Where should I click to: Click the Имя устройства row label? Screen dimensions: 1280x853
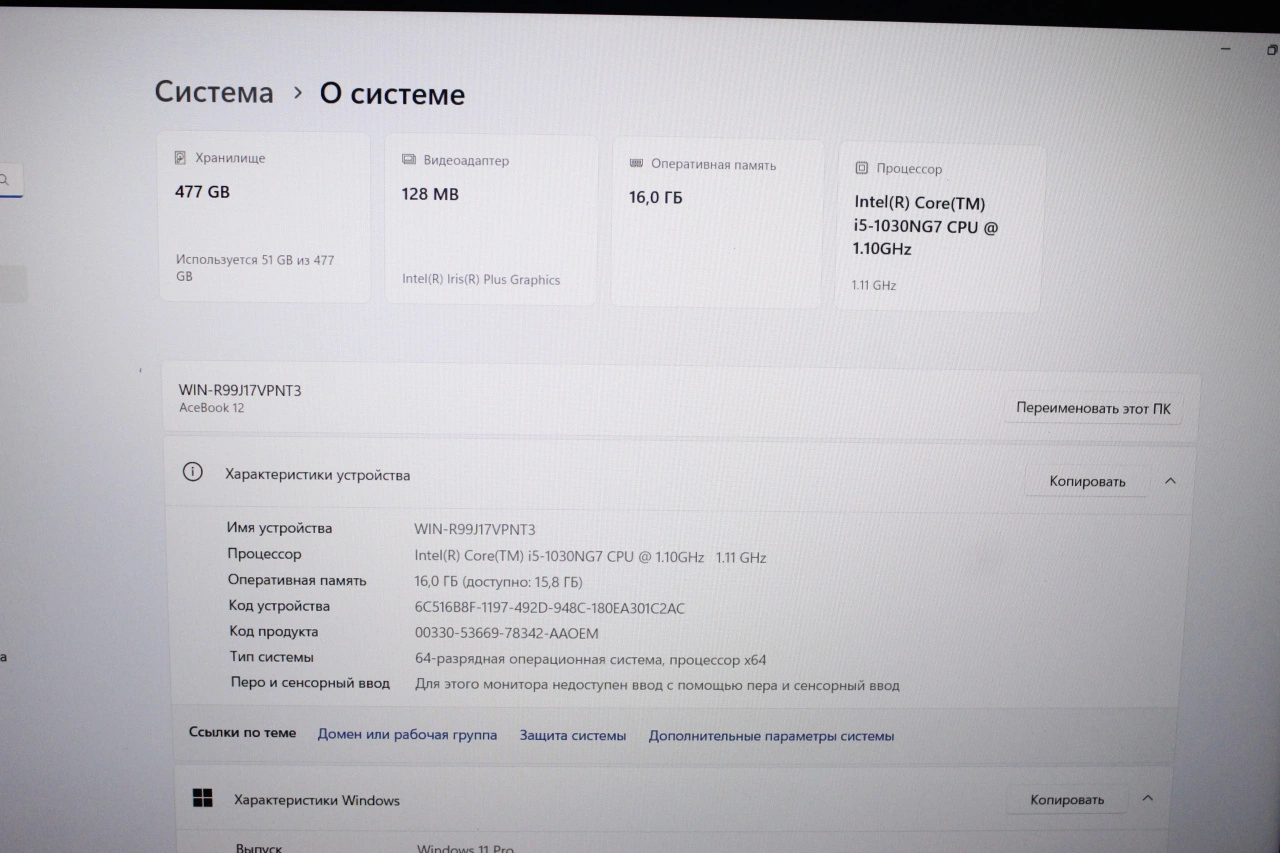(280, 528)
